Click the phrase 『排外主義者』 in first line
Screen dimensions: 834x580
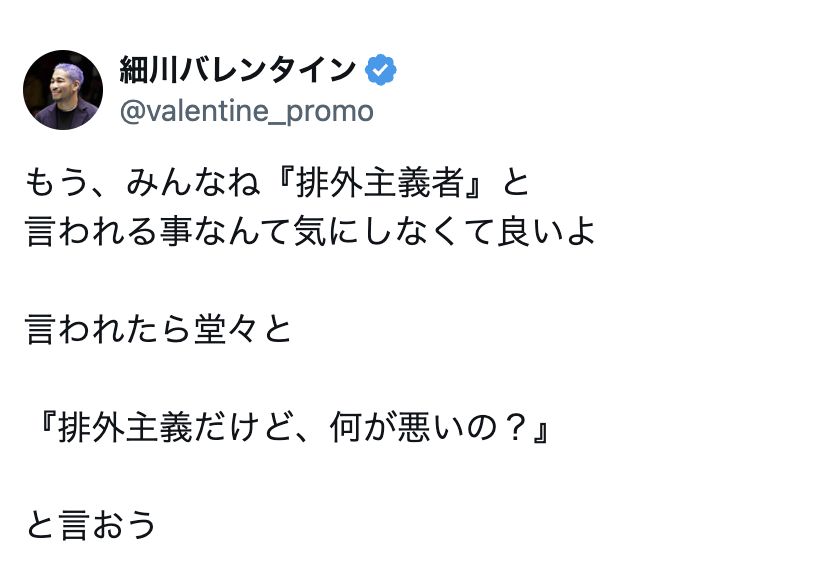click(x=380, y=183)
